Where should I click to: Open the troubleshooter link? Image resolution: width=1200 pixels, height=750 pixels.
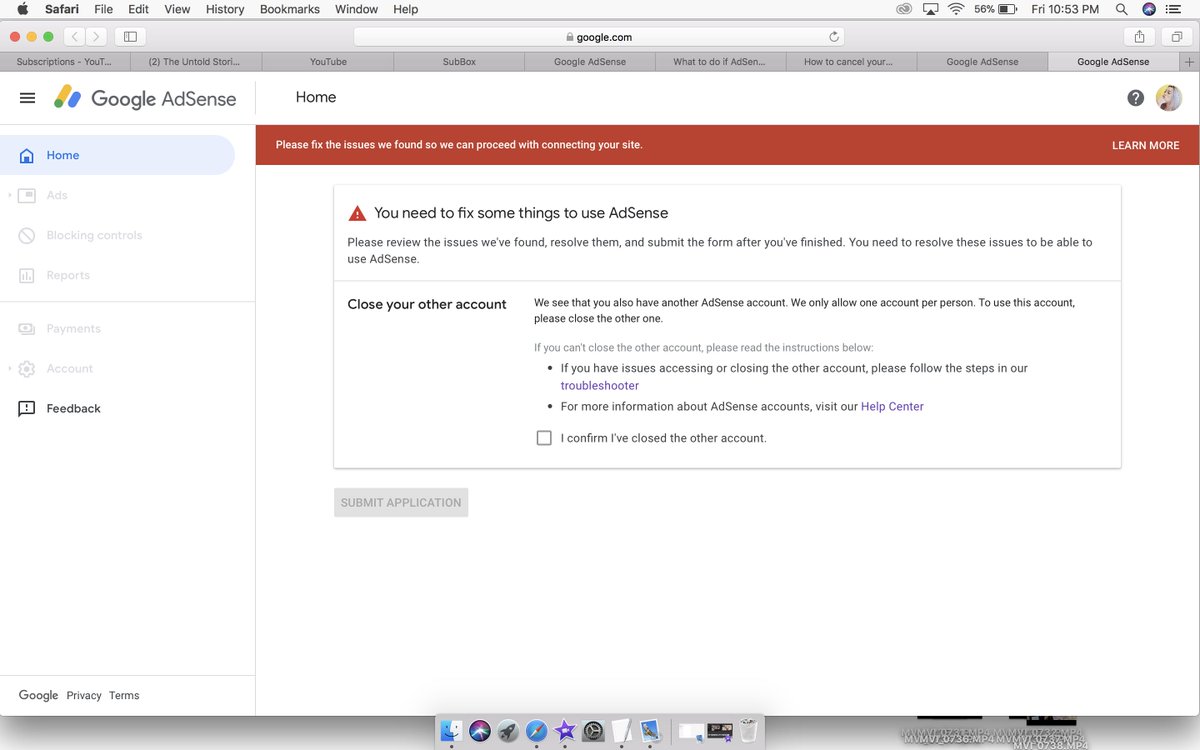tap(599, 385)
